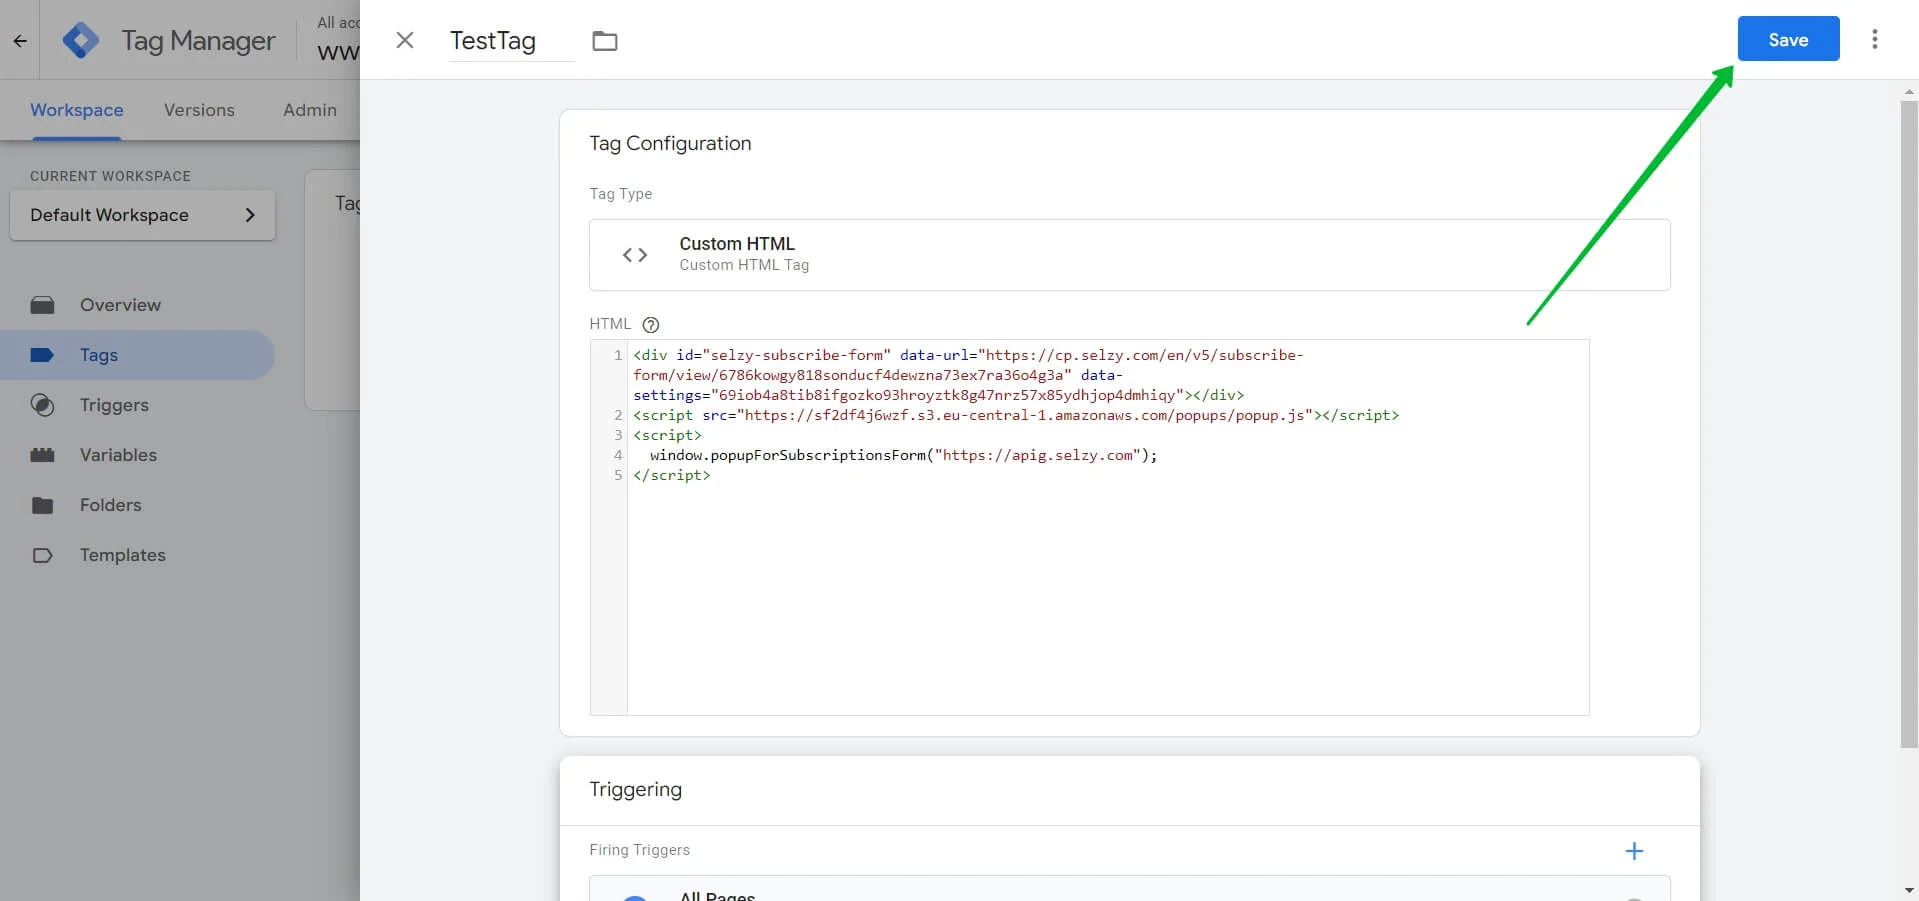
Task: Click the vertical scrollbar of the tag panel
Action: pyautogui.click(x=1909, y=423)
